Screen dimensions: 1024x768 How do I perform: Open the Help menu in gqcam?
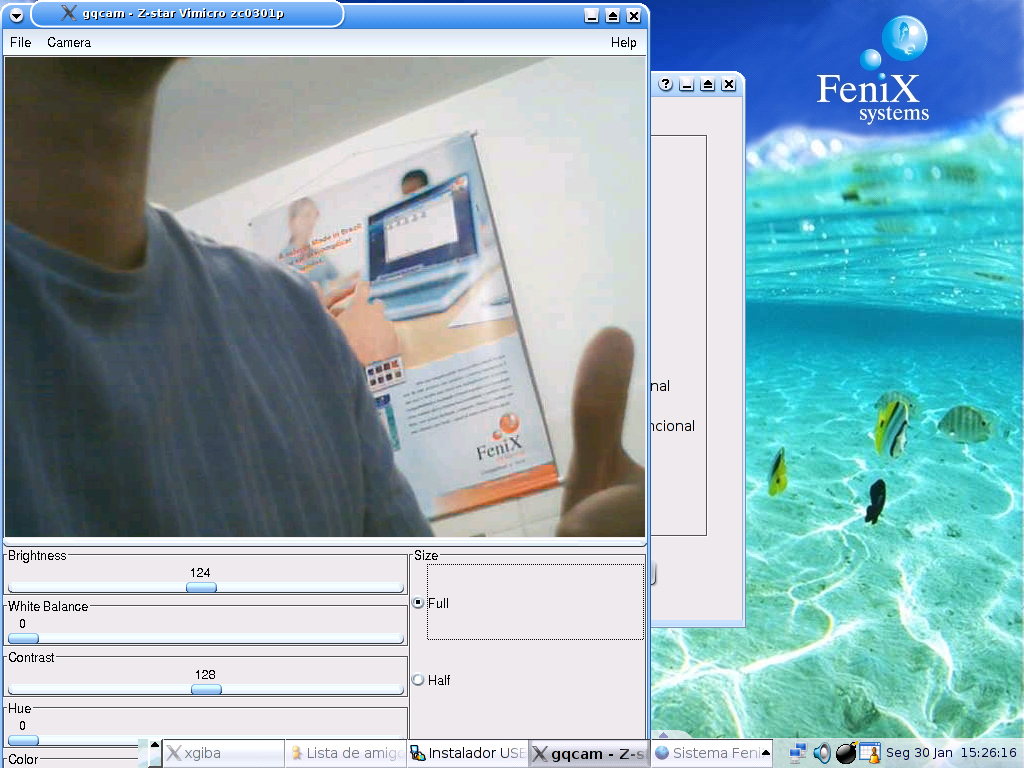click(624, 42)
